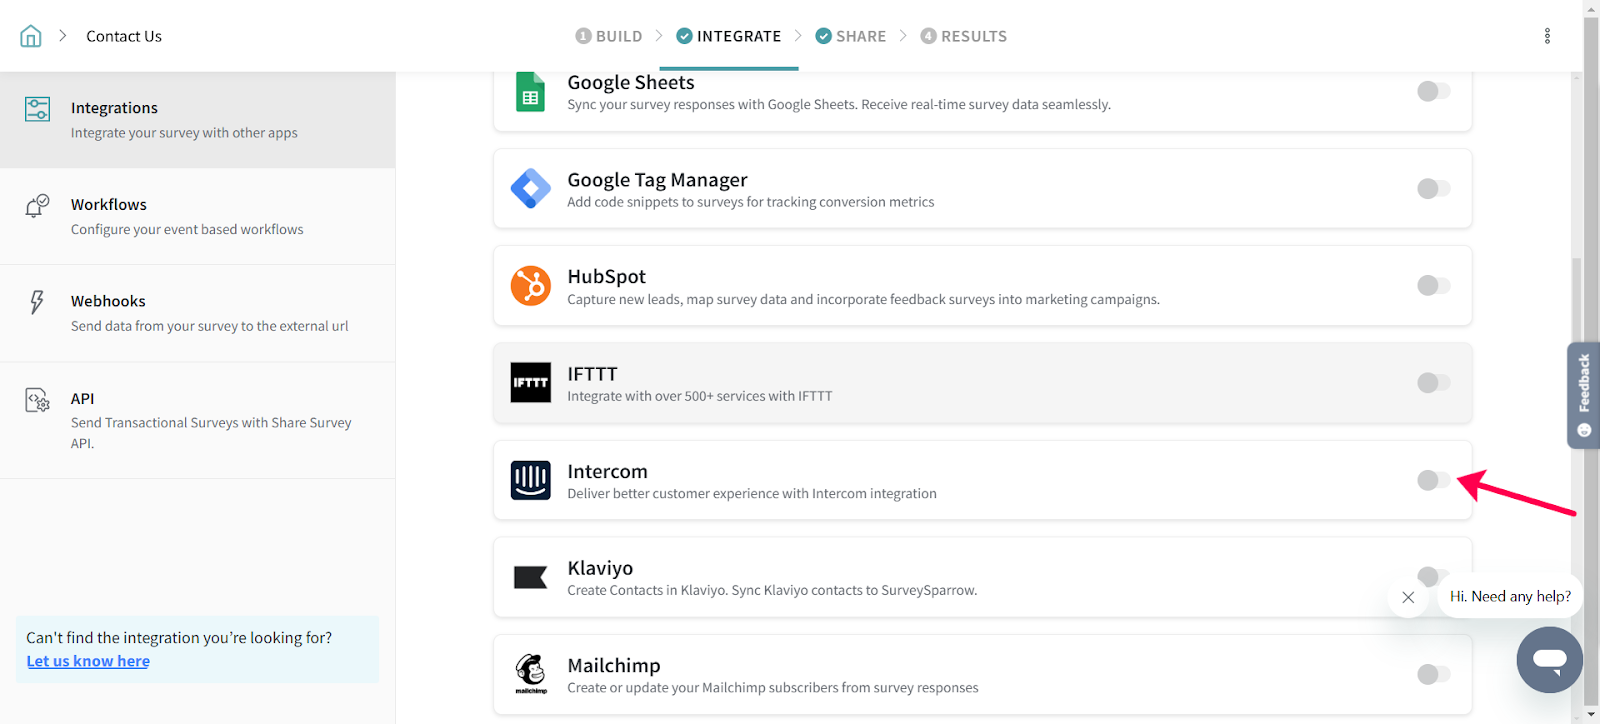
Task: Switch to the BUILD step tab
Action: 609,36
